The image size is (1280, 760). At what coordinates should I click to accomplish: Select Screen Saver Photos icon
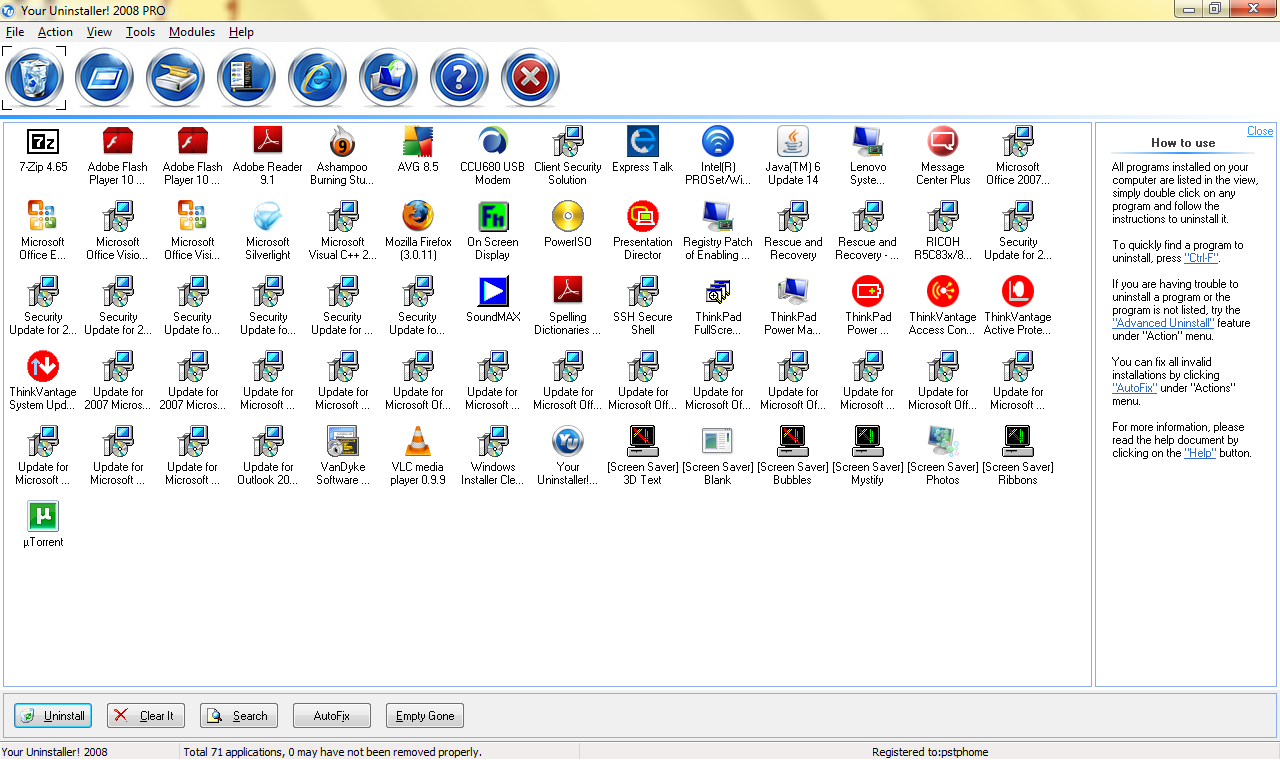pyautogui.click(x=943, y=441)
